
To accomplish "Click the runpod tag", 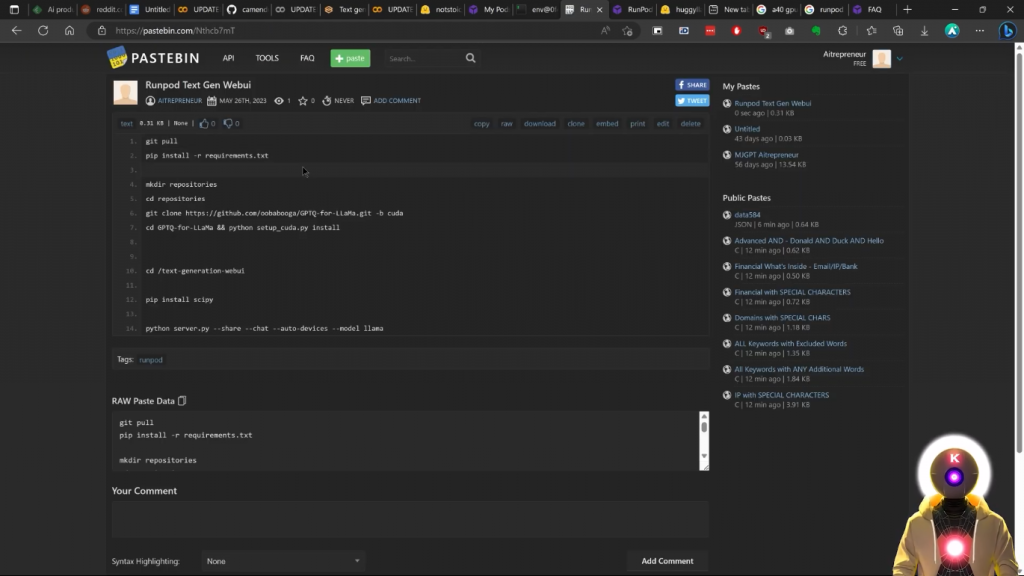I will coord(151,360).
